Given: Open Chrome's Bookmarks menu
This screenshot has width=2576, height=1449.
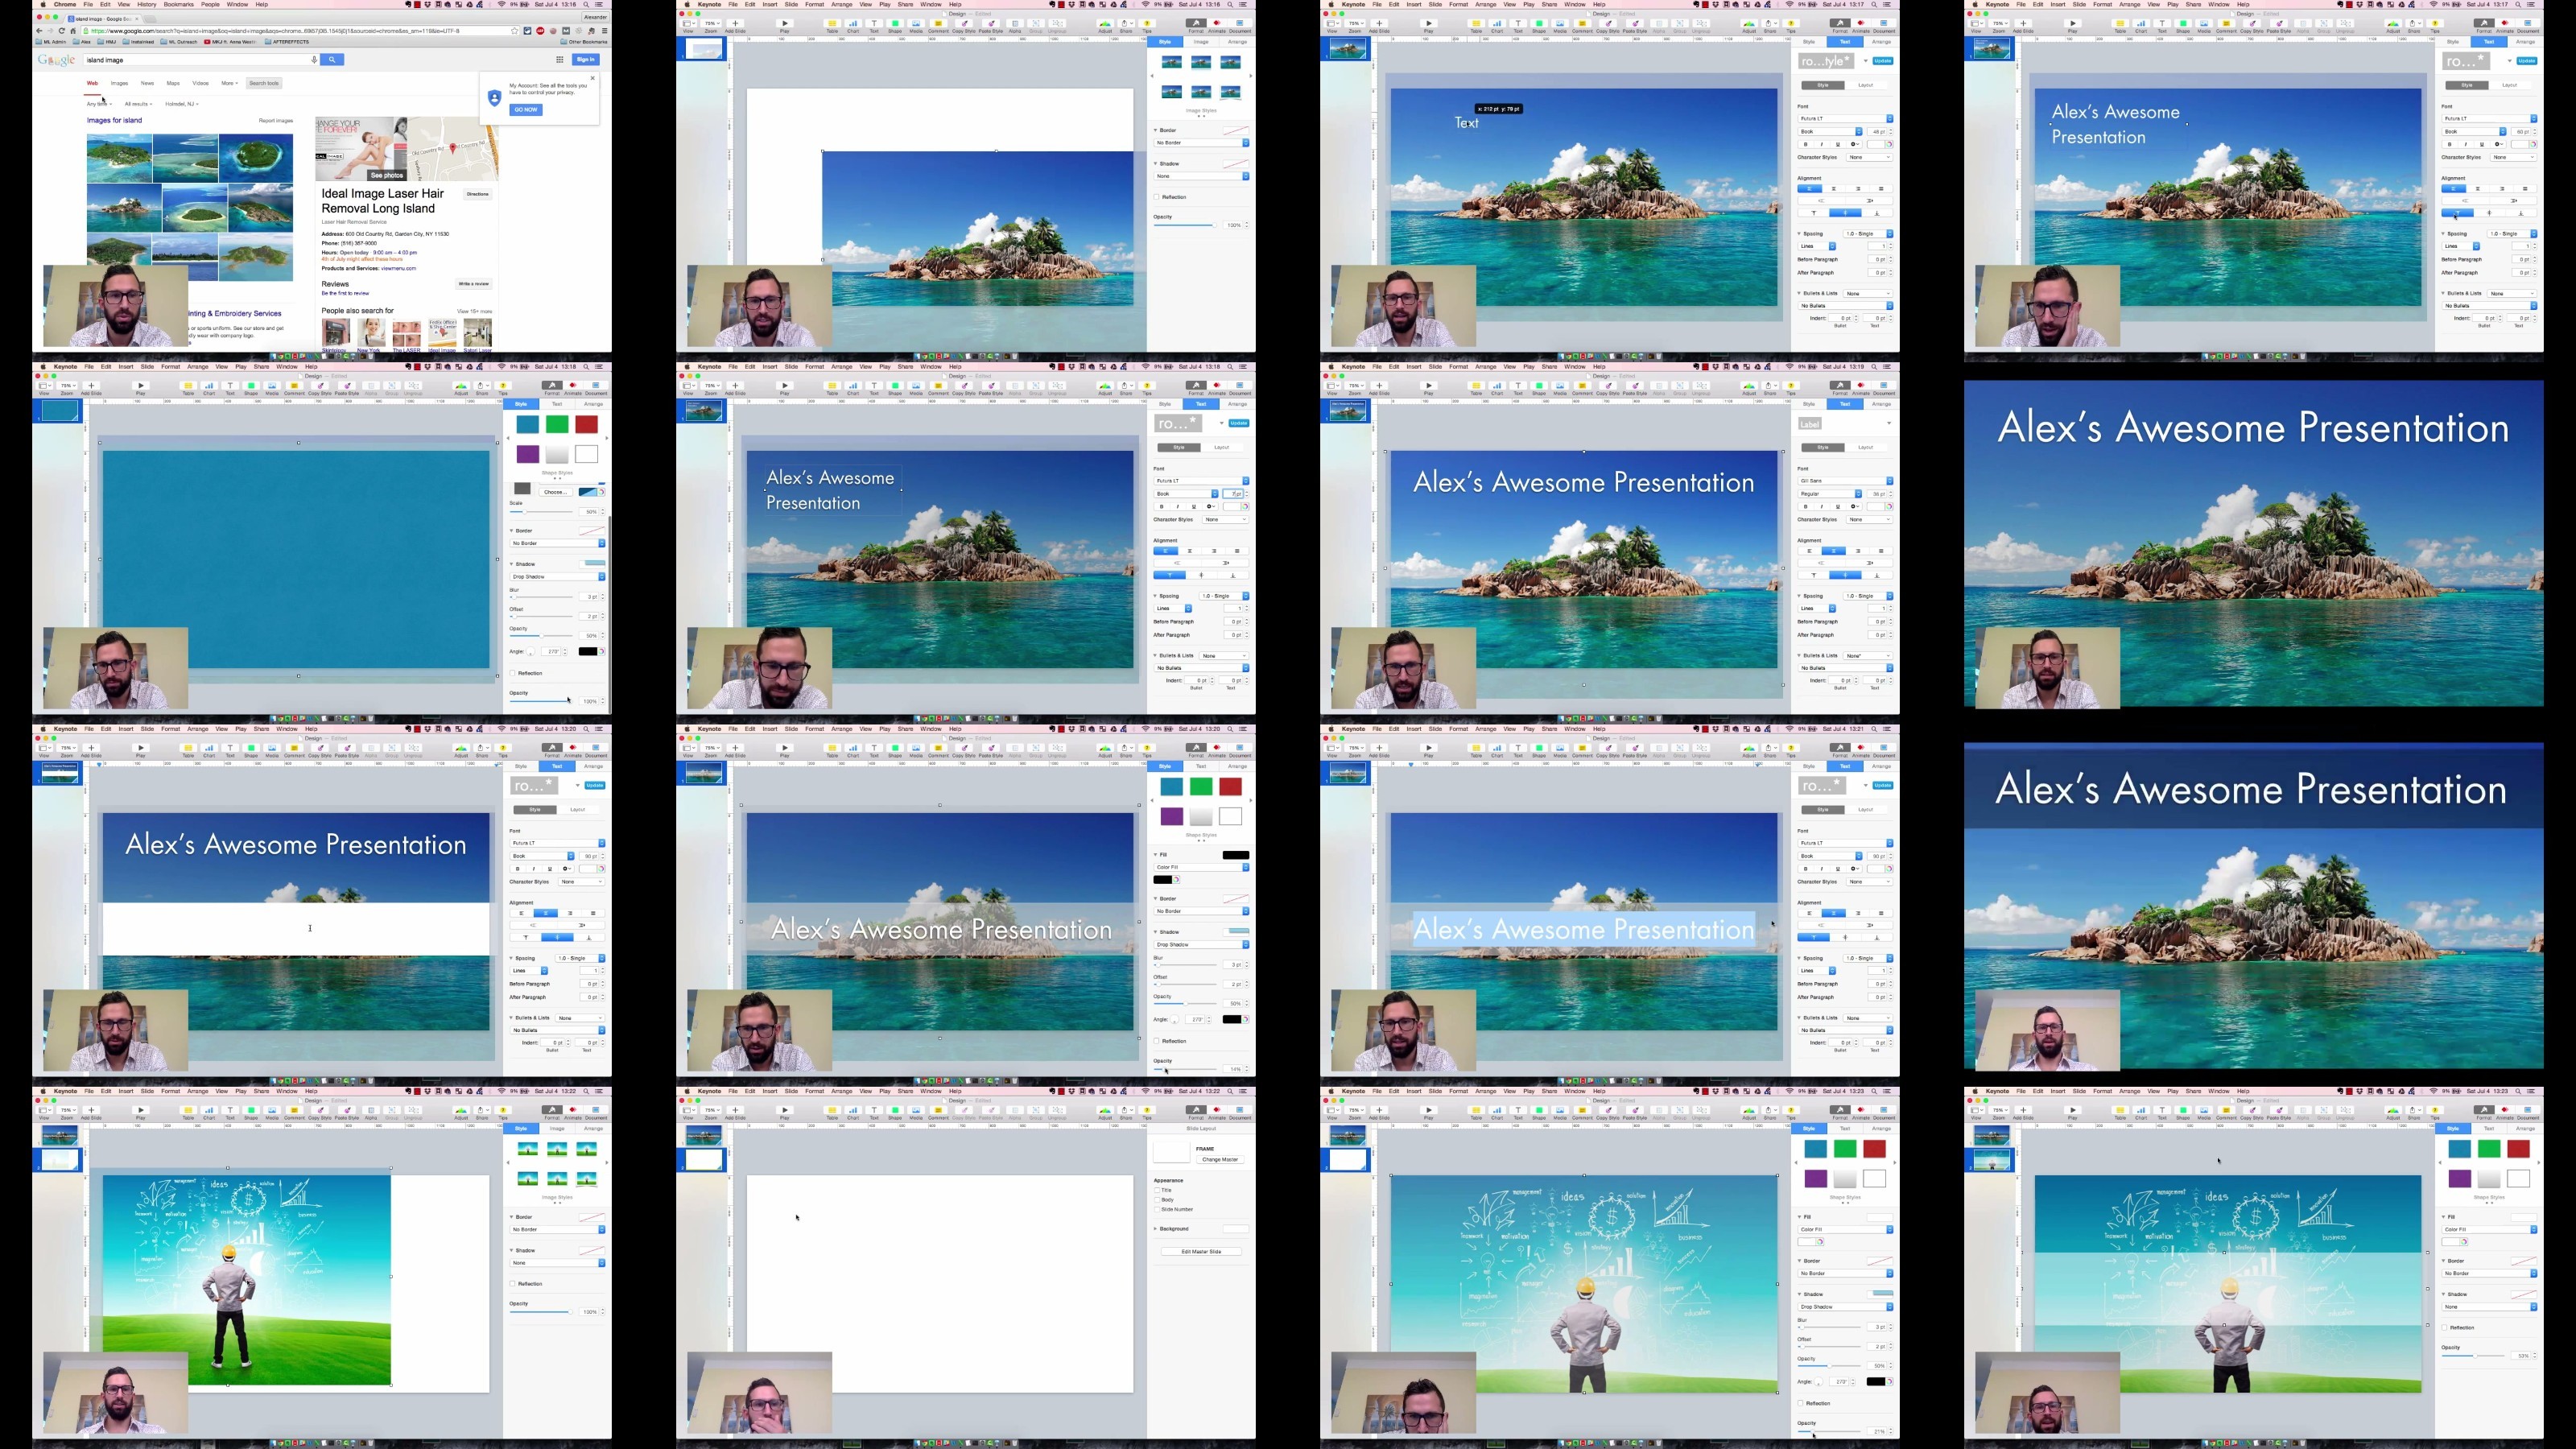Looking at the screenshot, I should [179, 4].
